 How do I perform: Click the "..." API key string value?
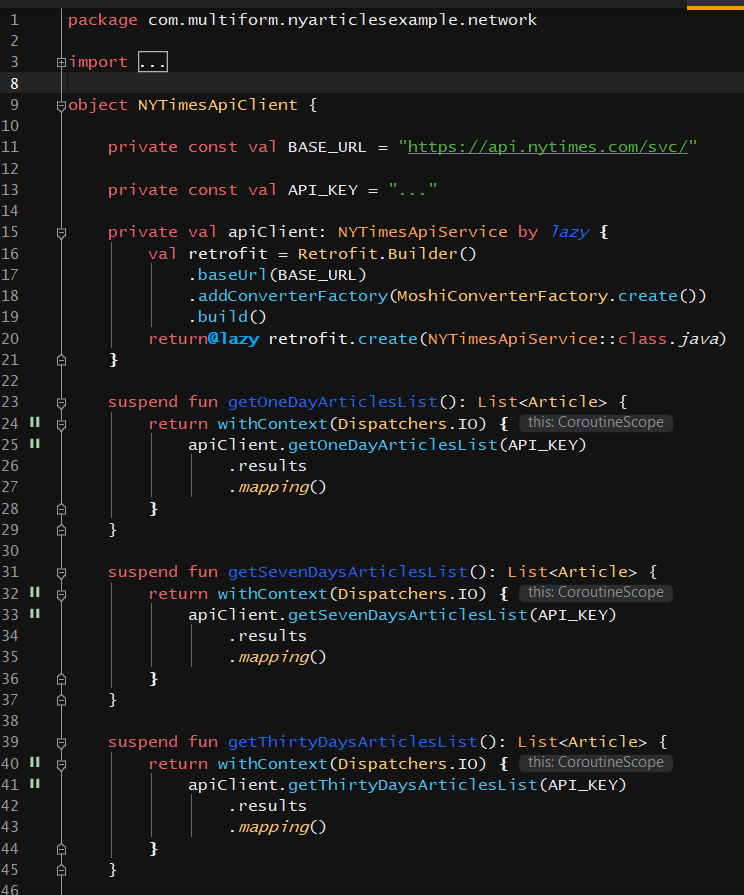click(x=413, y=190)
